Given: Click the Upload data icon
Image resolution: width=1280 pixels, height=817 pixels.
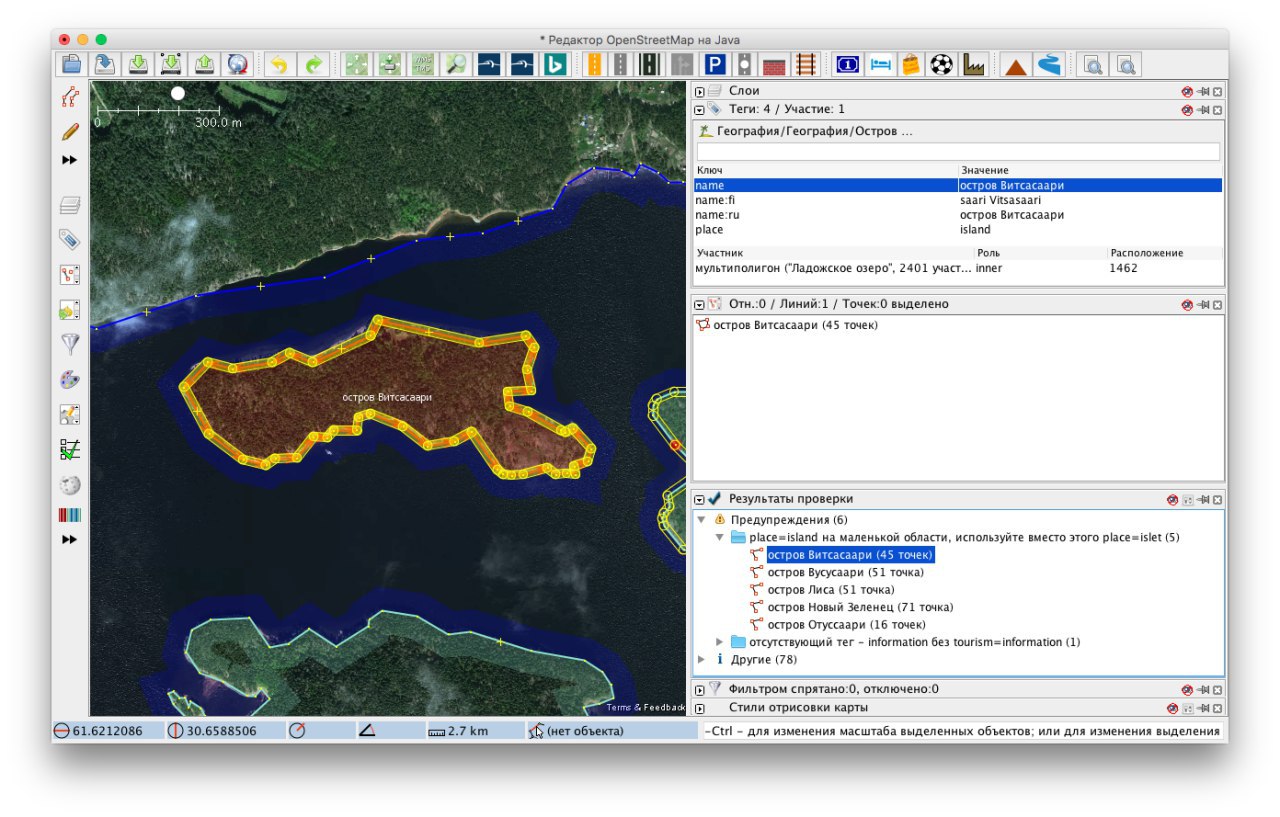Looking at the screenshot, I should (x=204, y=64).
